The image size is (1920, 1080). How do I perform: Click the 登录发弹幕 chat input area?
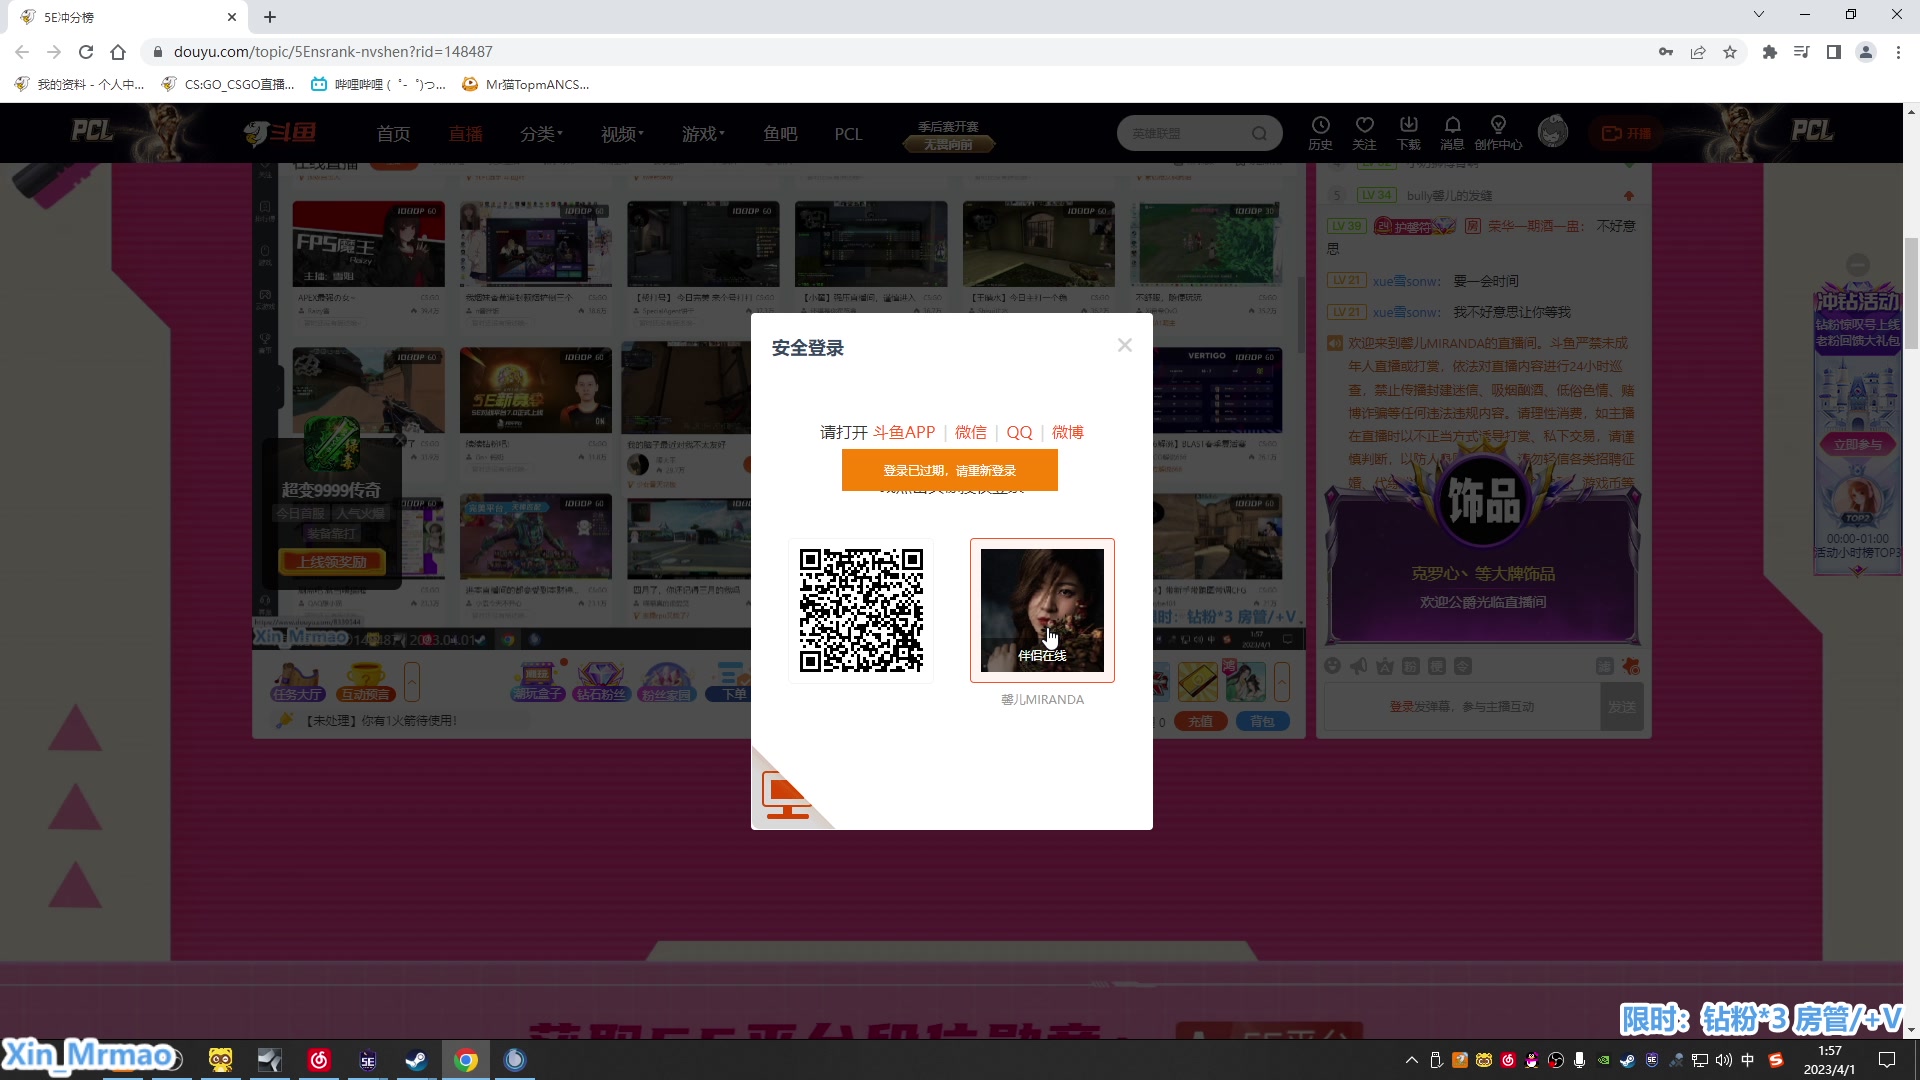pyautogui.click(x=1461, y=707)
